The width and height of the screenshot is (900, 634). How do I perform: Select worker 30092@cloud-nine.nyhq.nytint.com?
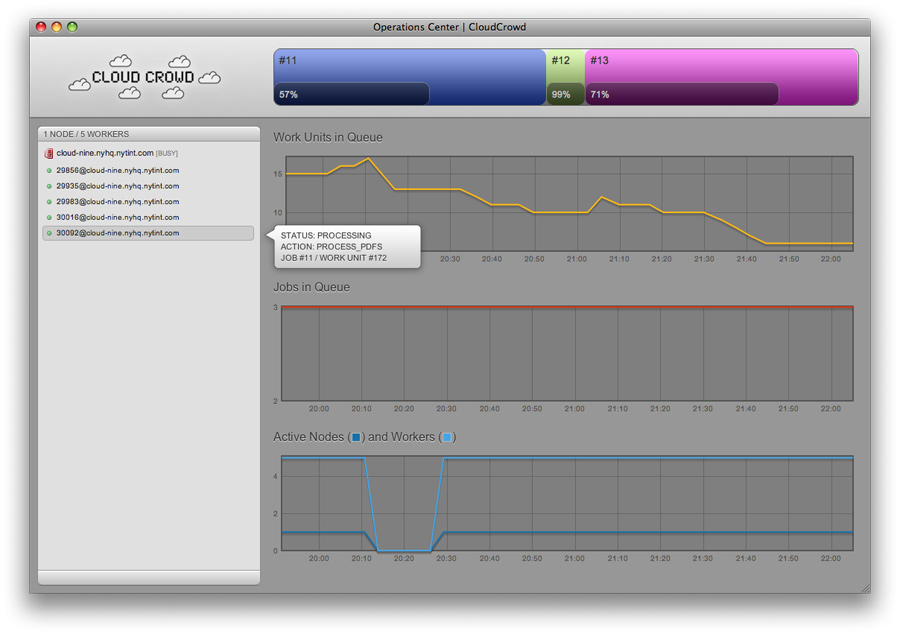117,233
